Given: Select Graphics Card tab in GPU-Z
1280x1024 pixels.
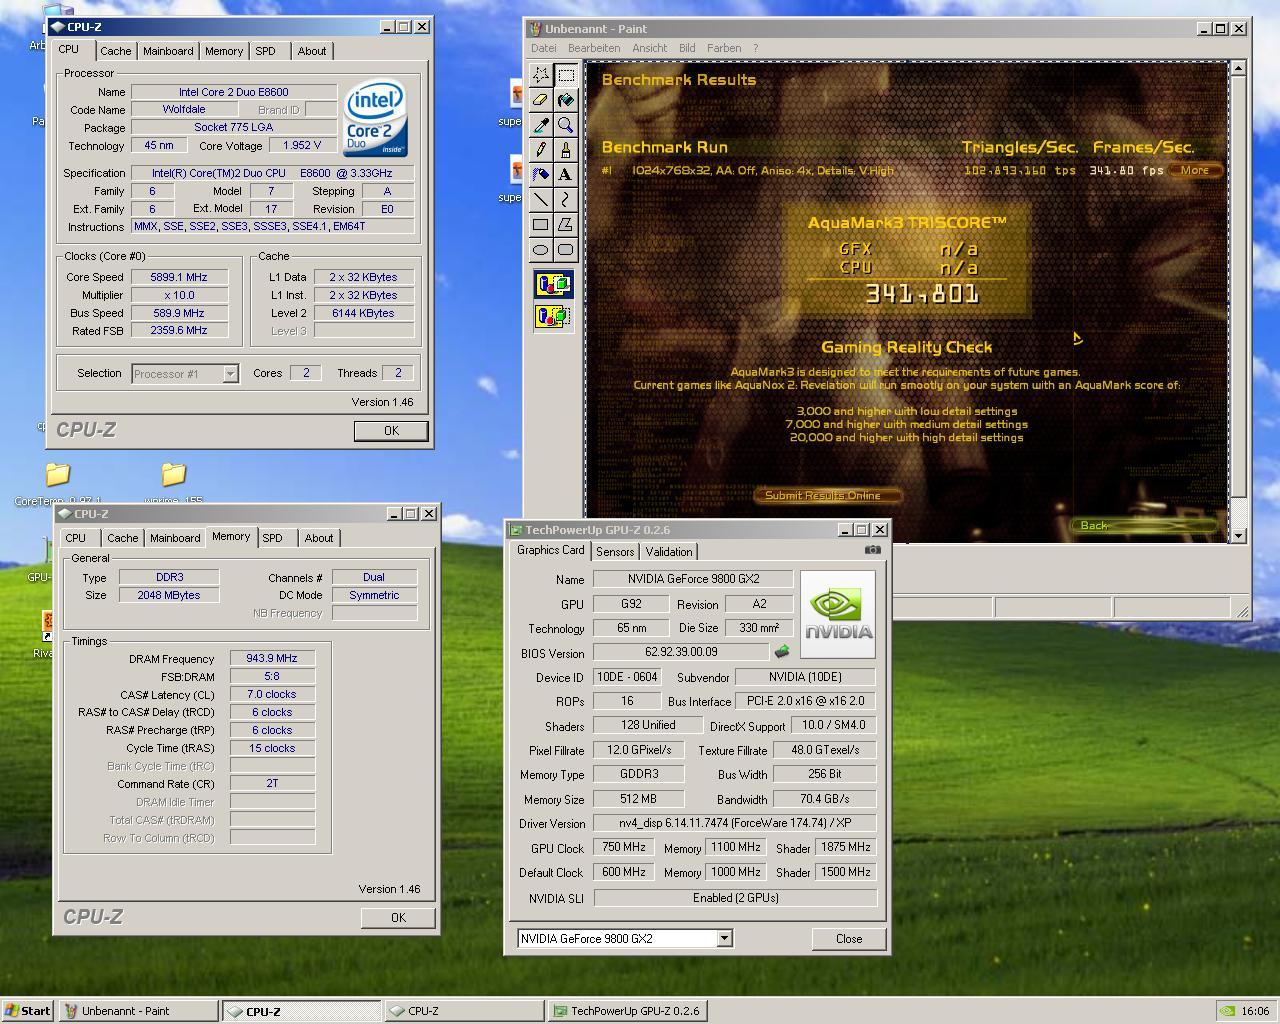Looking at the screenshot, I should pyautogui.click(x=551, y=550).
